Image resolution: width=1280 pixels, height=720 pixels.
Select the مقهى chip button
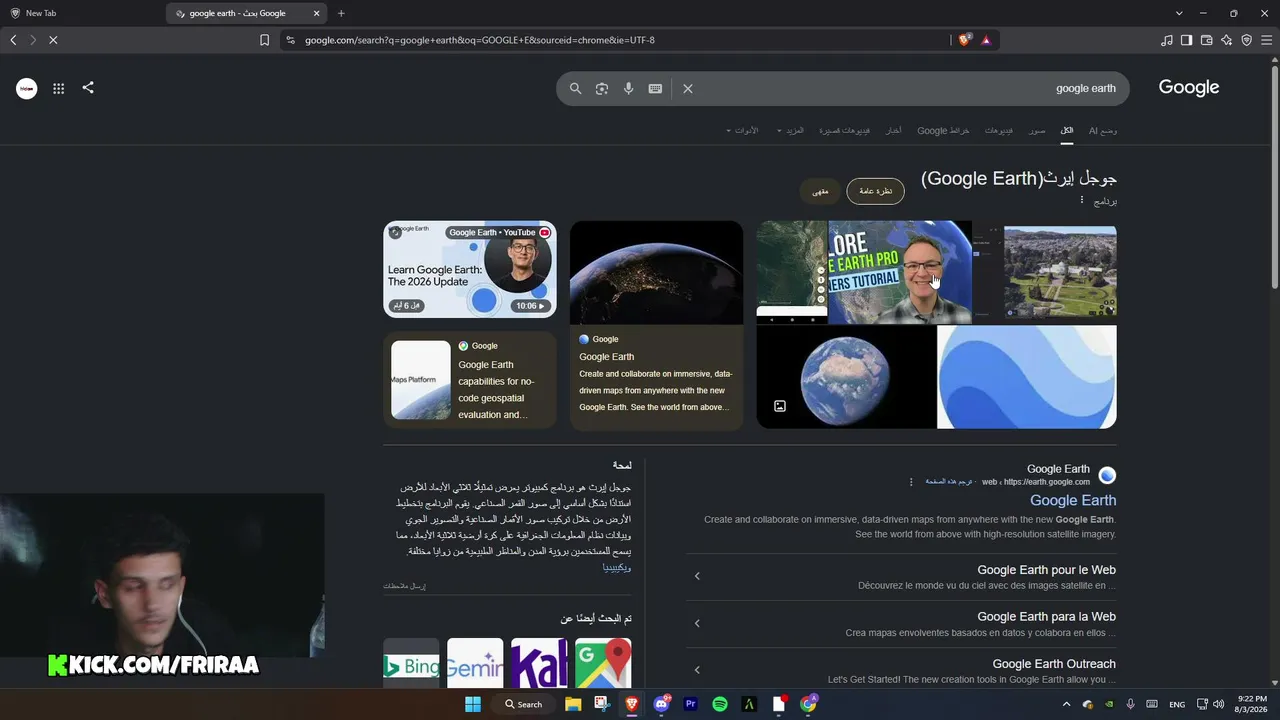pyautogui.click(x=820, y=191)
